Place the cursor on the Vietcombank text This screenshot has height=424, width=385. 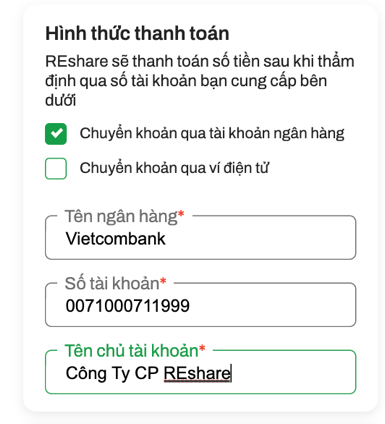point(115,239)
